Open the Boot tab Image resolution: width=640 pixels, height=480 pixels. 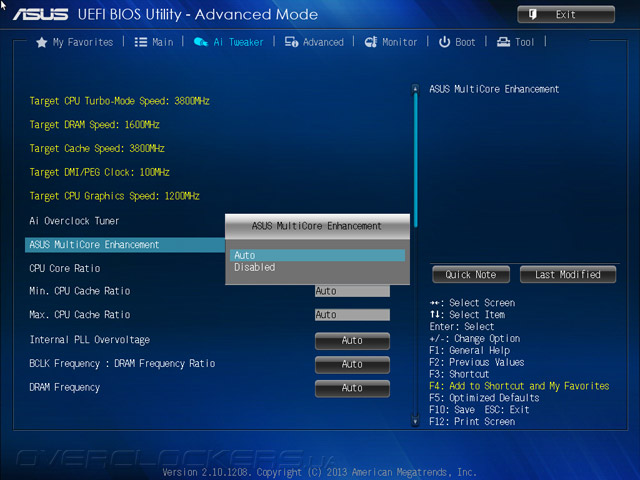coord(457,42)
